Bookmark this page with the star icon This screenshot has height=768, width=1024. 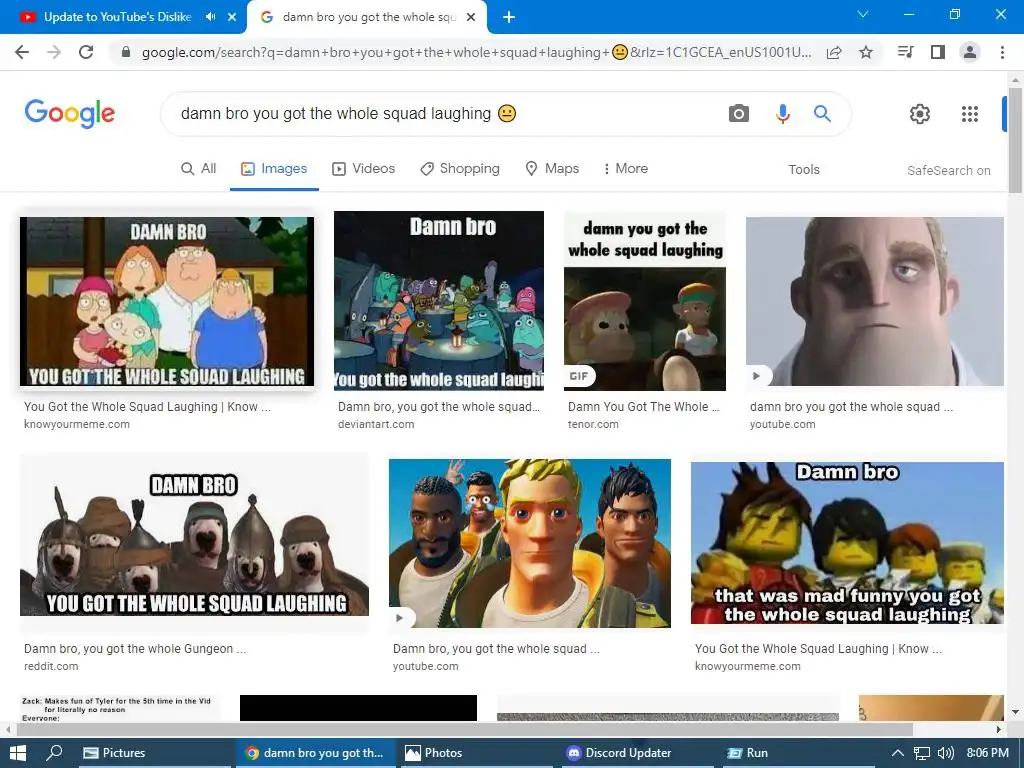[866, 52]
